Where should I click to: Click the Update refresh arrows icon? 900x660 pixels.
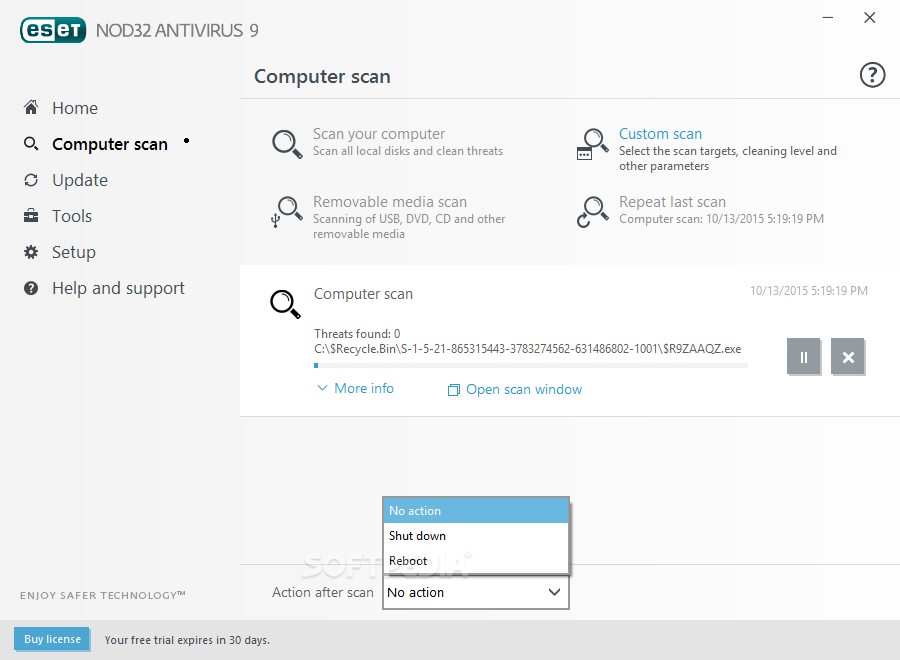pyautogui.click(x=31, y=180)
